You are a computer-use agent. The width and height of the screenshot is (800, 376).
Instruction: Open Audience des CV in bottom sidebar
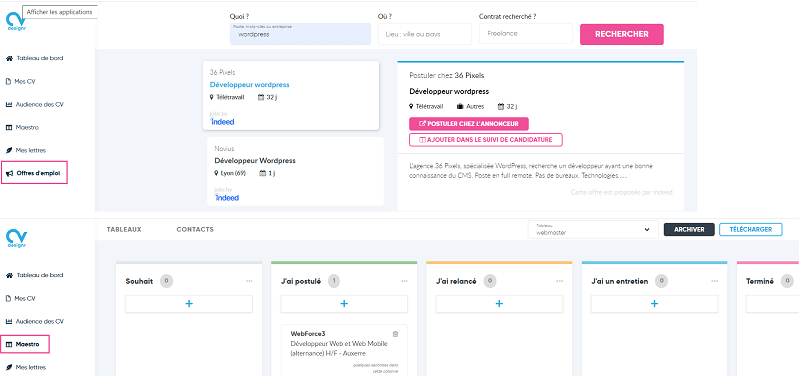click(x=35, y=321)
